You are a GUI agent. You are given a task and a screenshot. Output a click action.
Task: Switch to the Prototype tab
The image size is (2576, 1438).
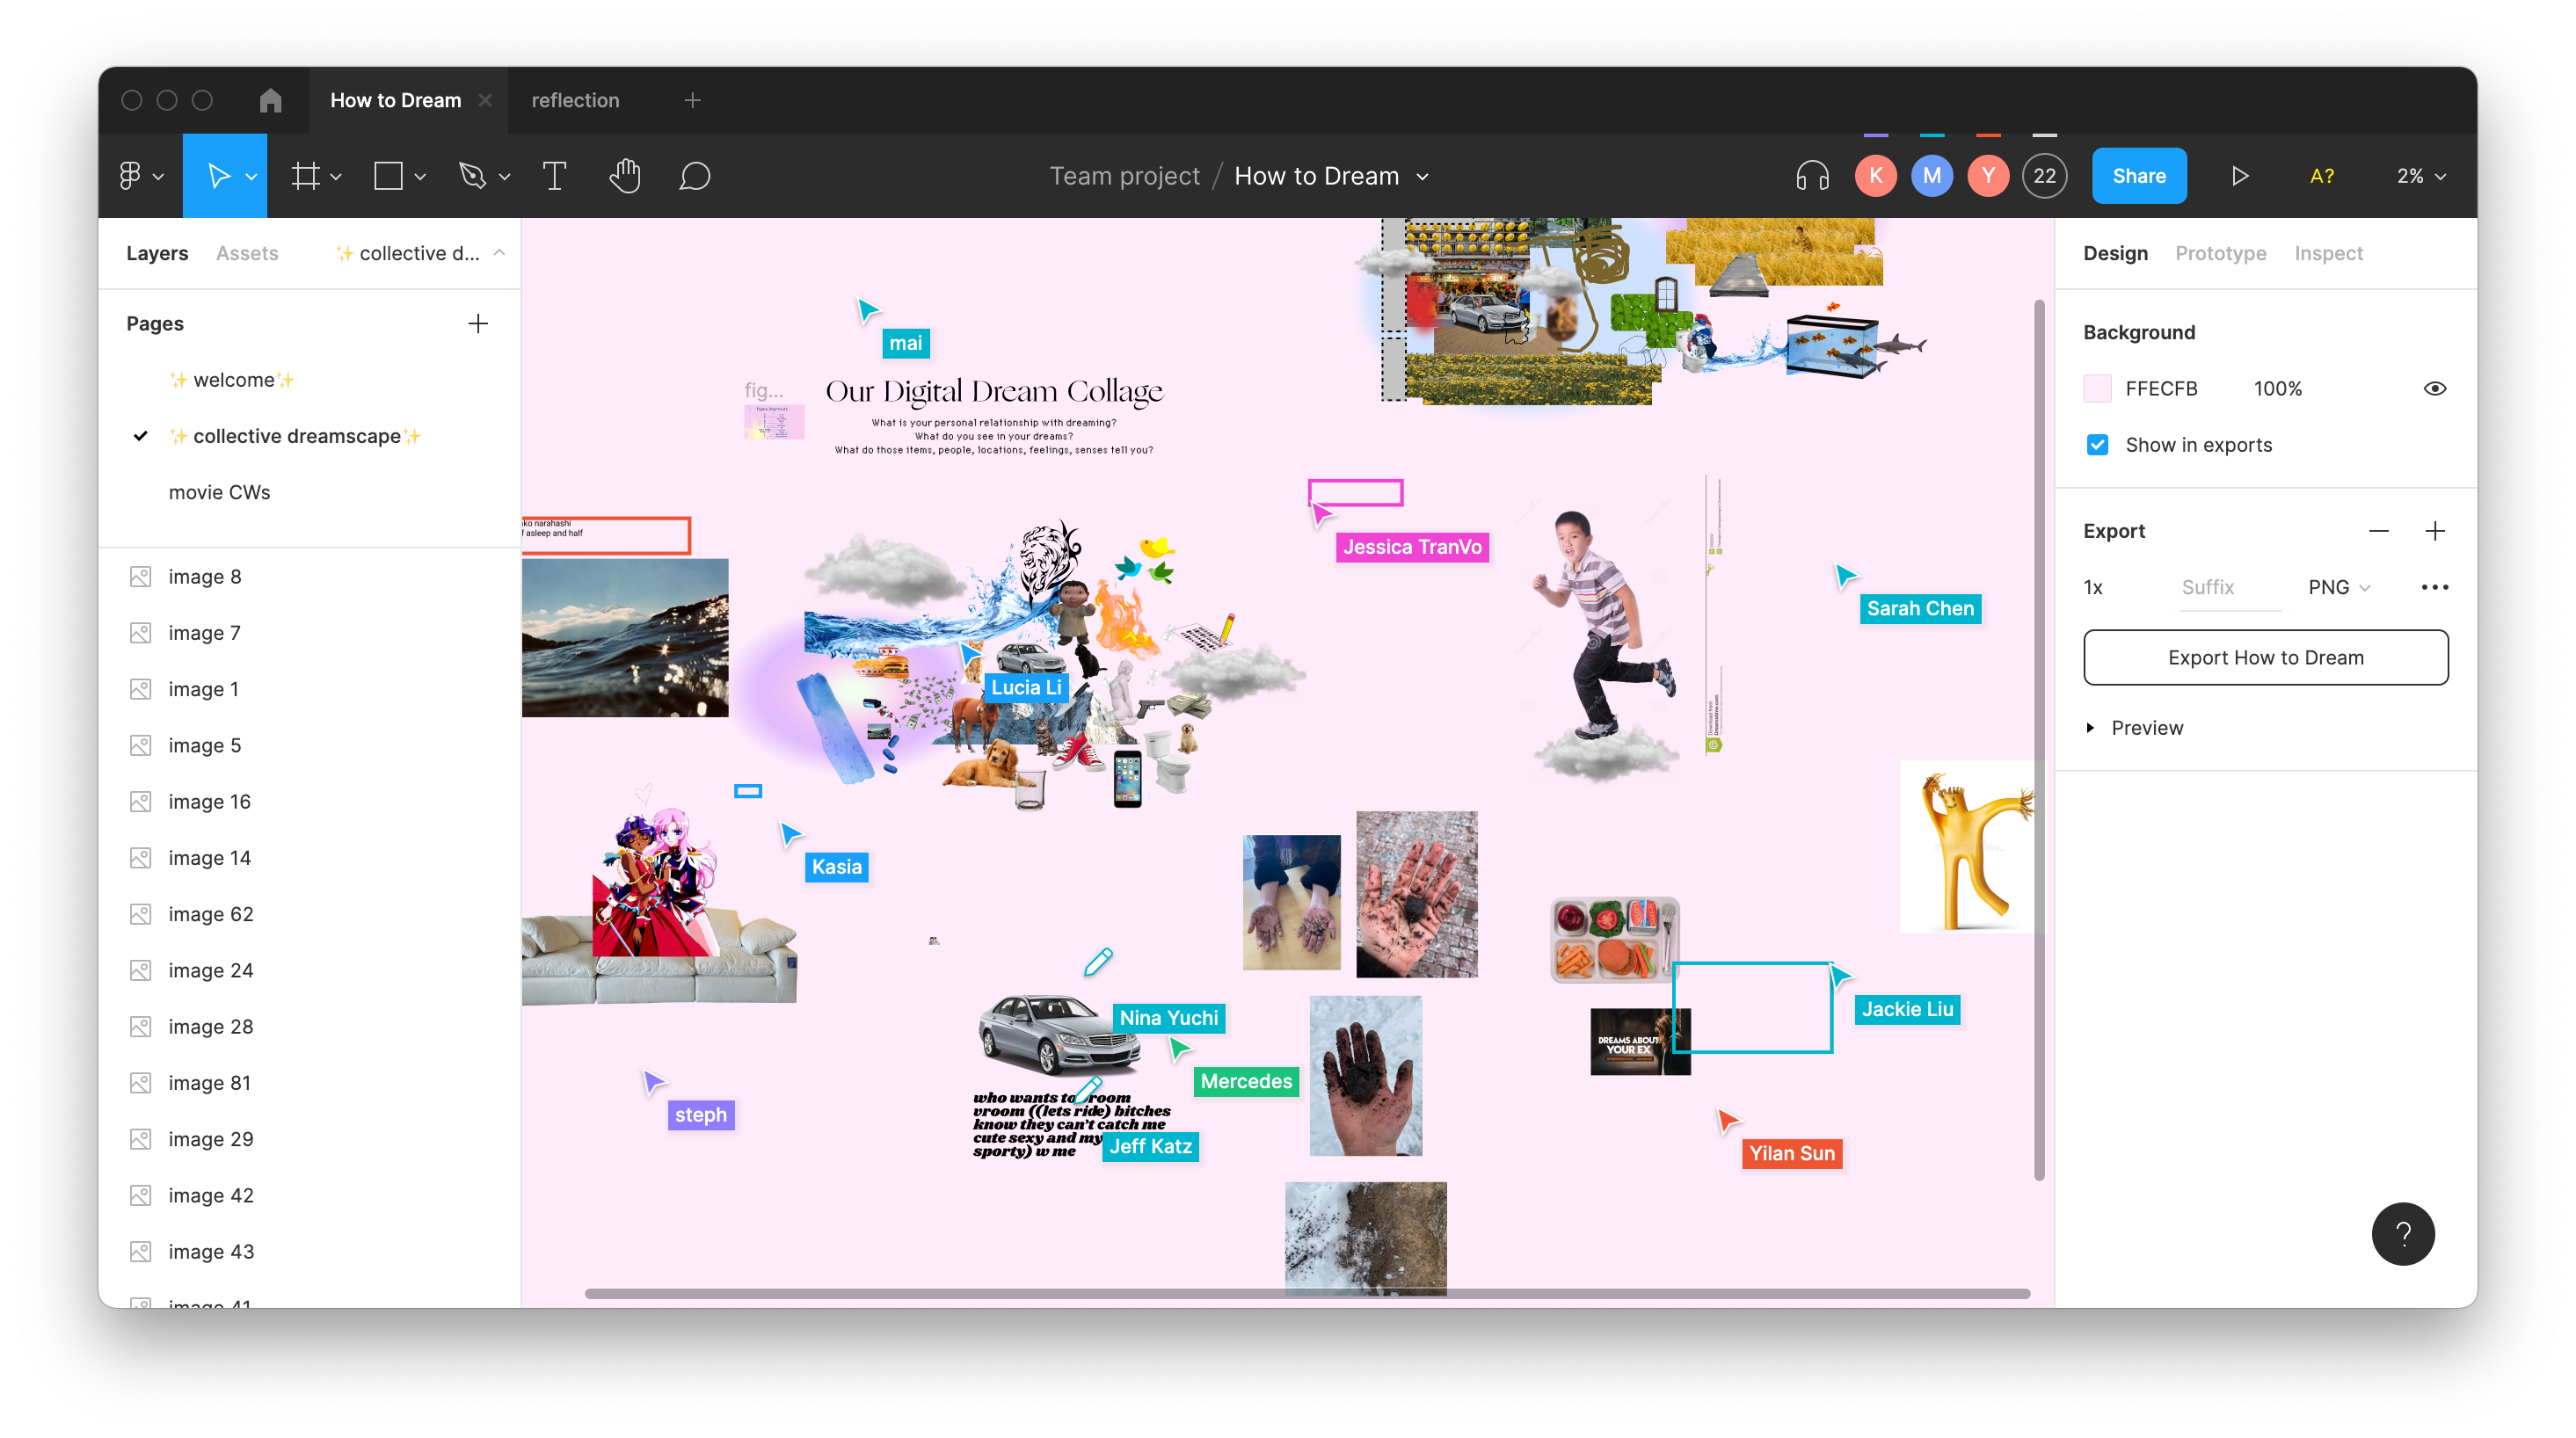[2220, 253]
